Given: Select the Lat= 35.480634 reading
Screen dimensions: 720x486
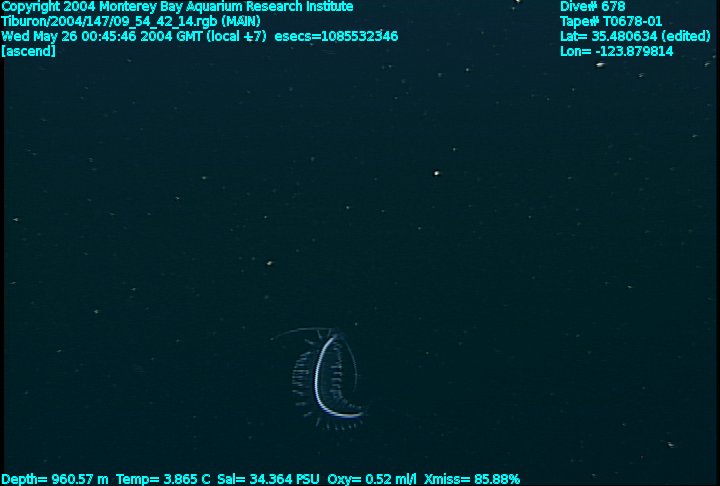Looking at the screenshot, I should [x=606, y=36].
